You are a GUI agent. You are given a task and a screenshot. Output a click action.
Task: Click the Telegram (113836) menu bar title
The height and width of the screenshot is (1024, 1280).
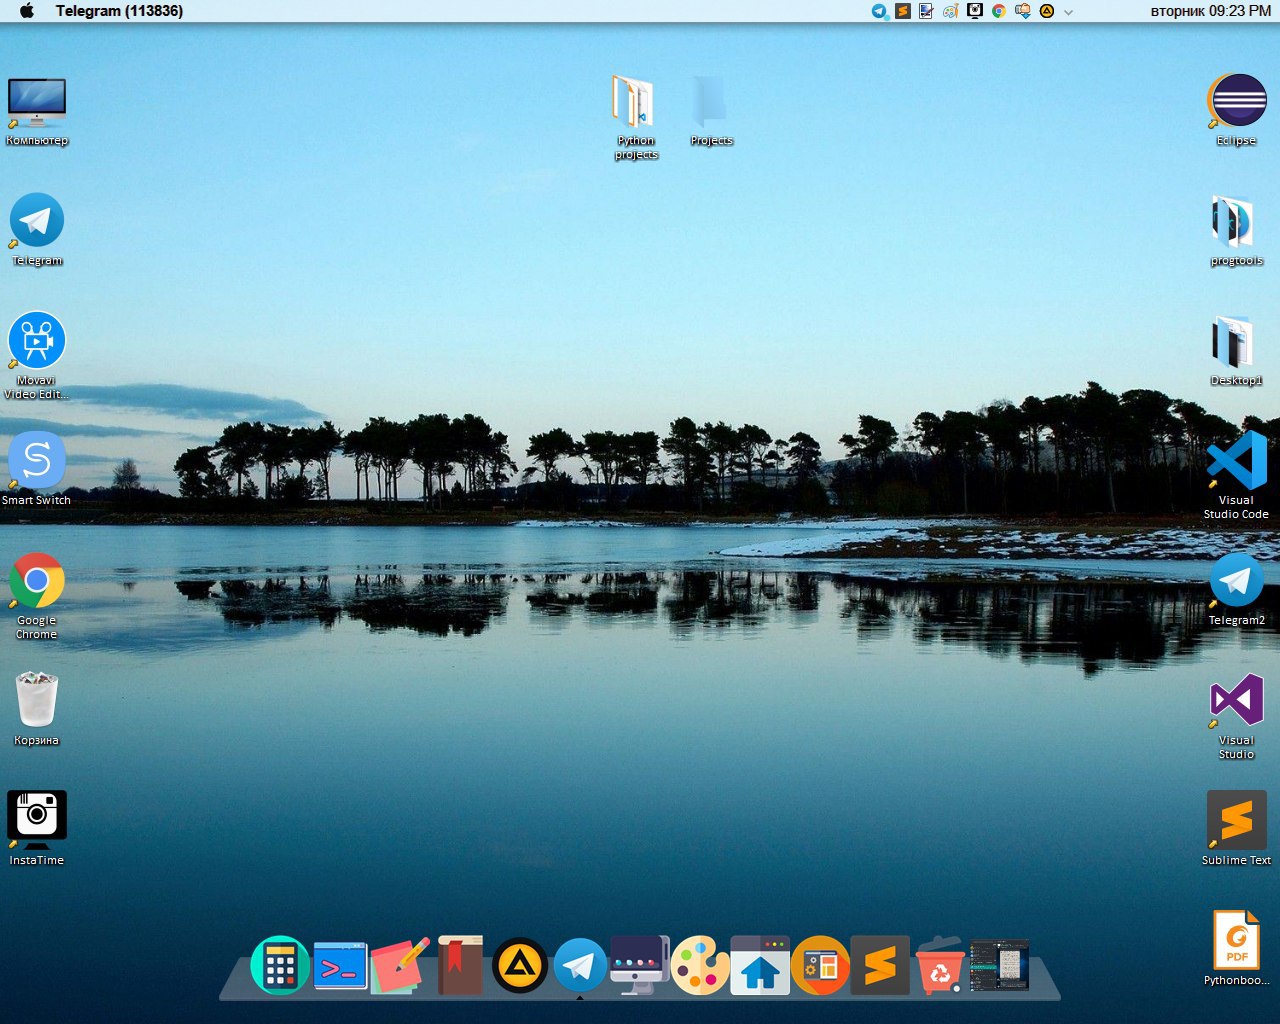tap(119, 11)
